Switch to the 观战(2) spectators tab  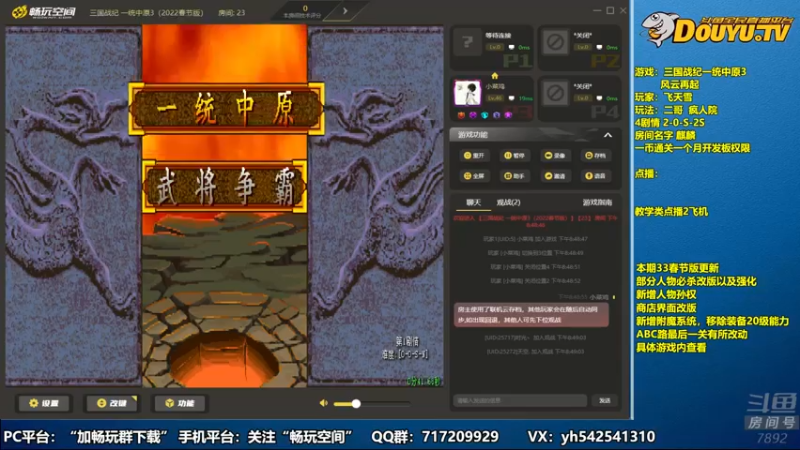508,203
